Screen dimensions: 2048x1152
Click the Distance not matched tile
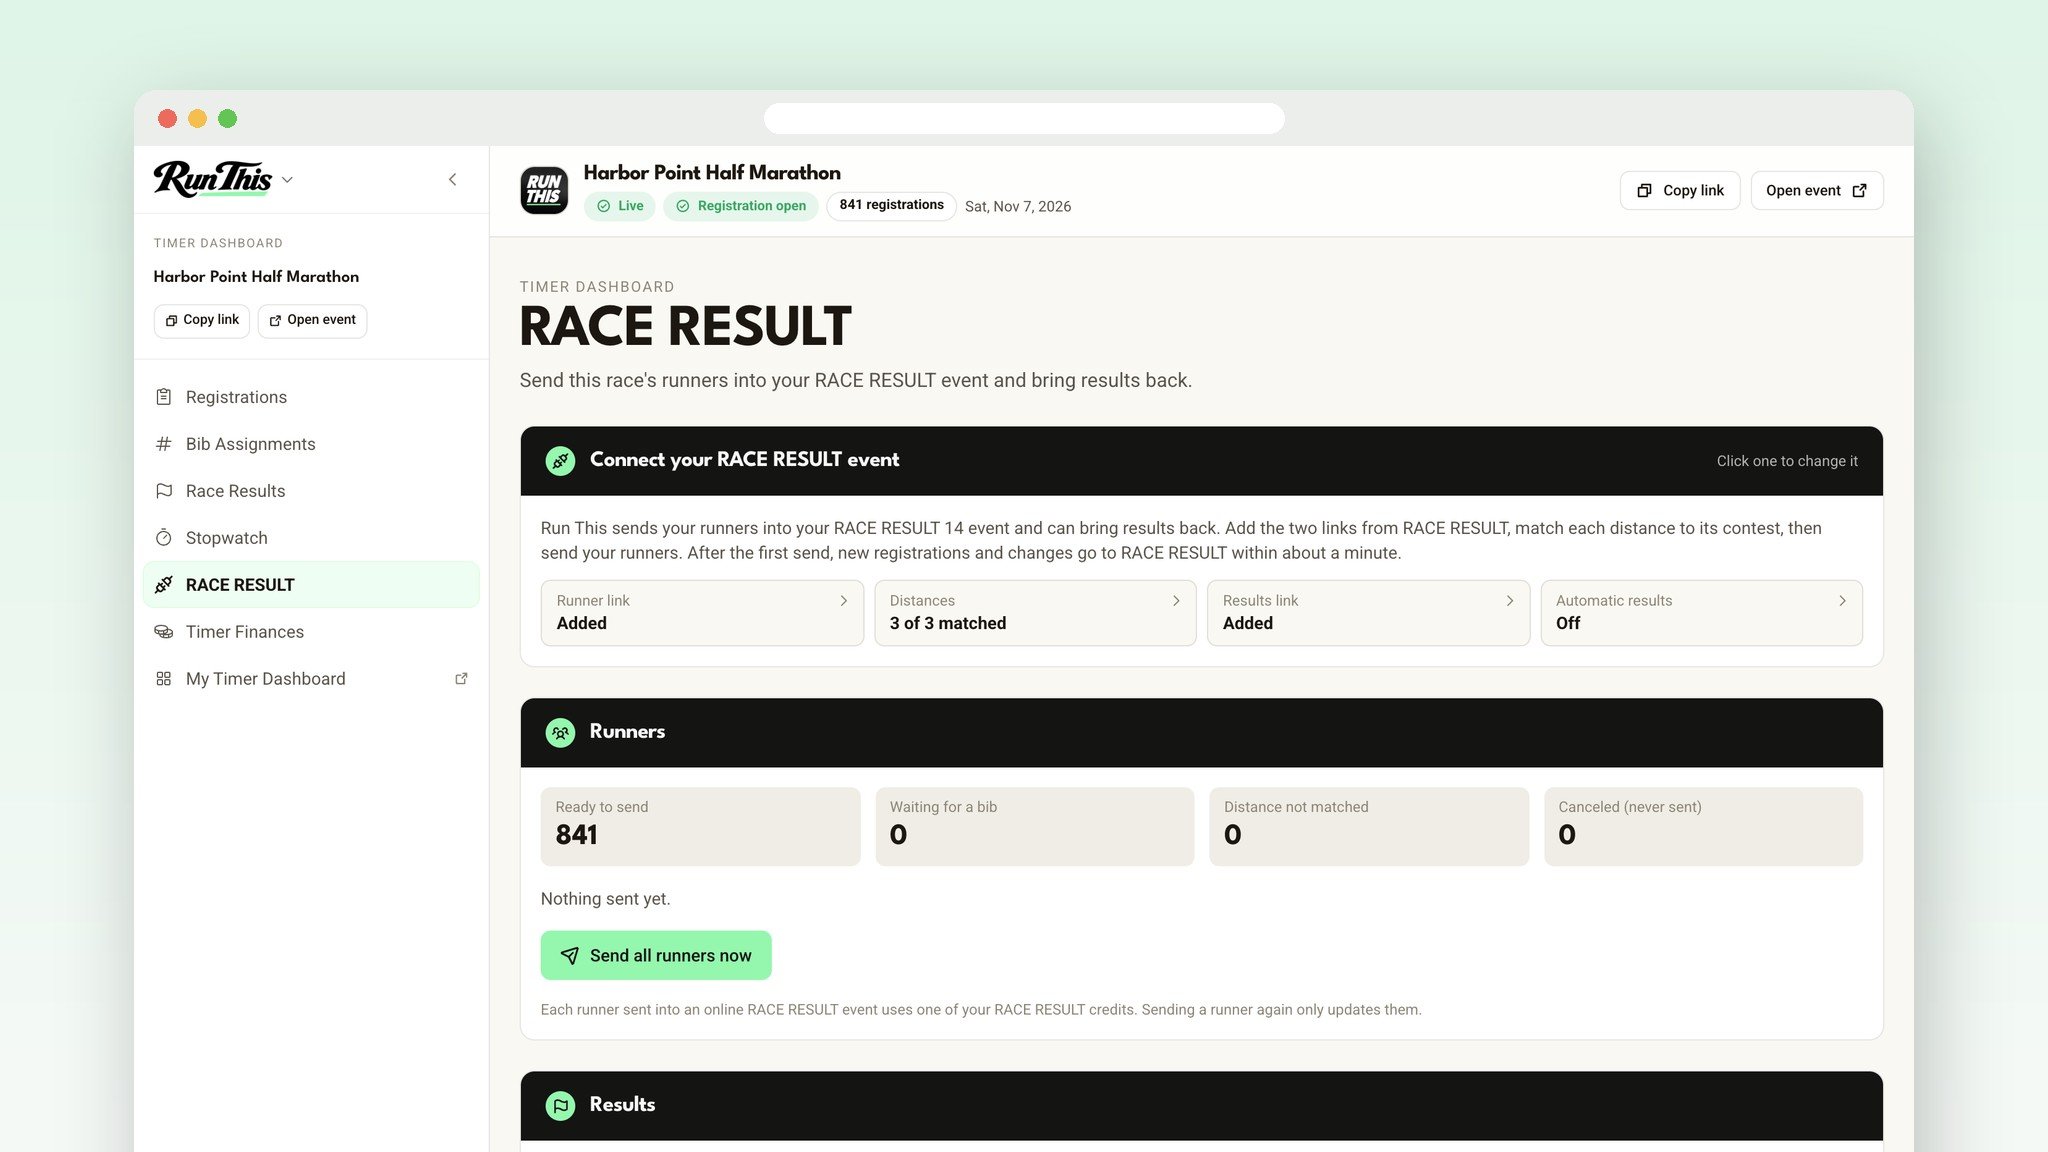pyautogui.click(x=1369, y=827)
